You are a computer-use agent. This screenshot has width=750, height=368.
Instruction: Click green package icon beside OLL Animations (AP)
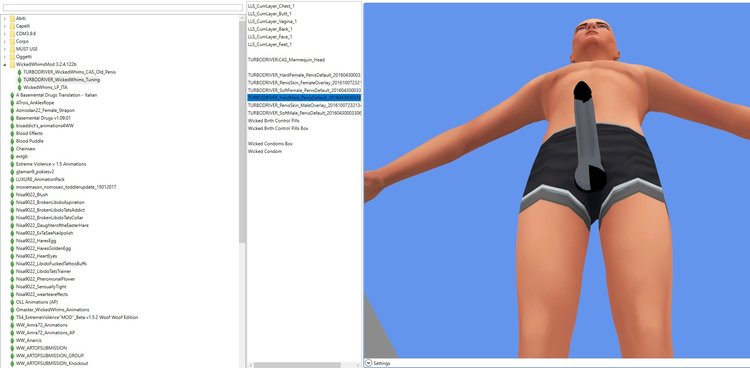[x=12, y=302]
